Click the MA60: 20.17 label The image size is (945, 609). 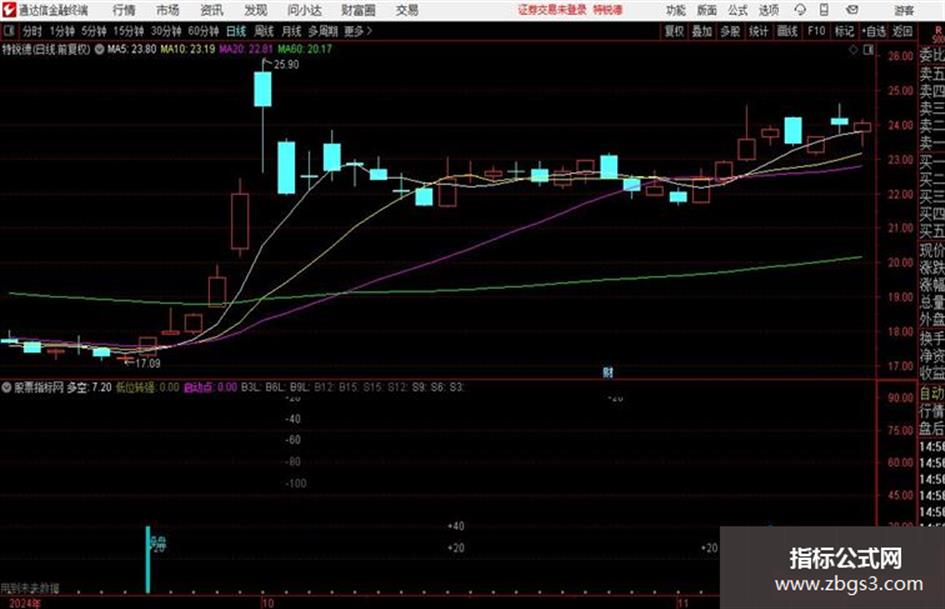tap(305, 49)
